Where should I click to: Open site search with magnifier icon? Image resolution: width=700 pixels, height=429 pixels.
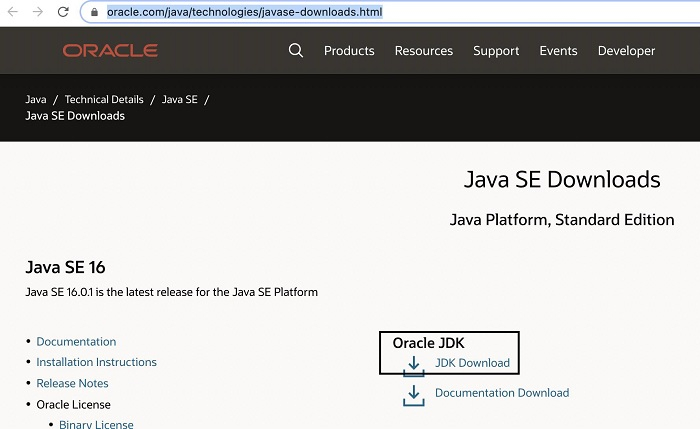tap(295, 50)
